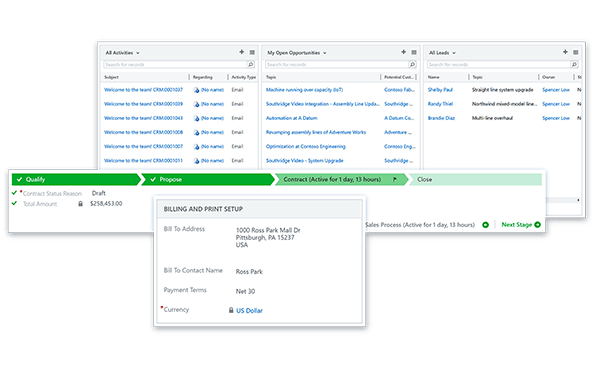The height and width of the screenshot is (366, 594).
Task: Click lock icon beside Total Amount
Action: 80,204
